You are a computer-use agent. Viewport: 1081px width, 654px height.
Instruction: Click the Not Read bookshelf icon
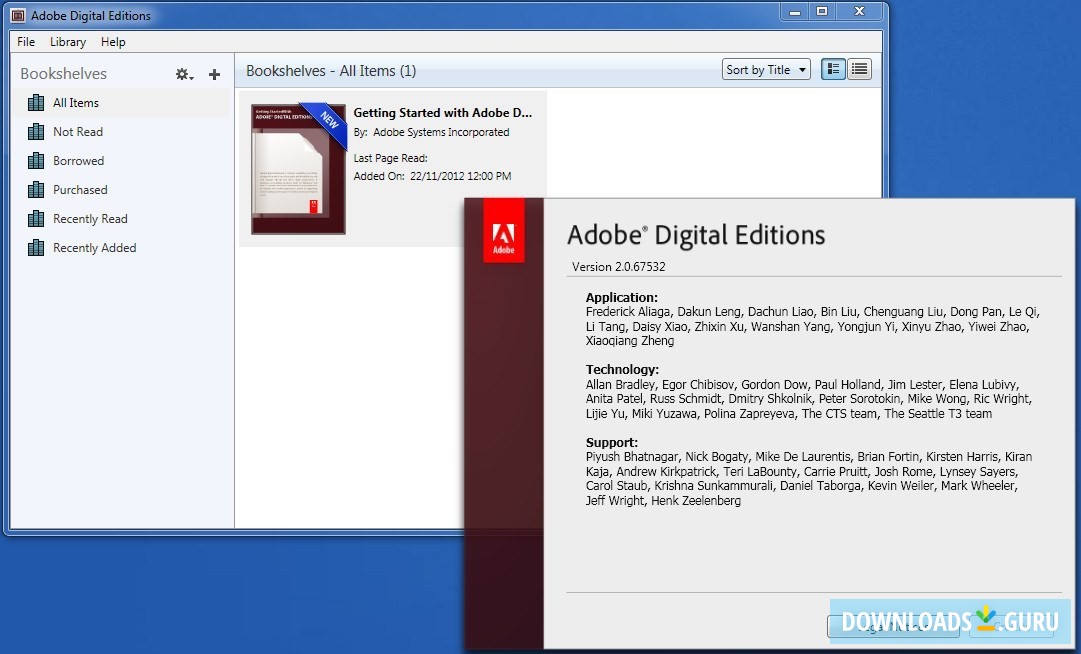(x=36, y=132)
